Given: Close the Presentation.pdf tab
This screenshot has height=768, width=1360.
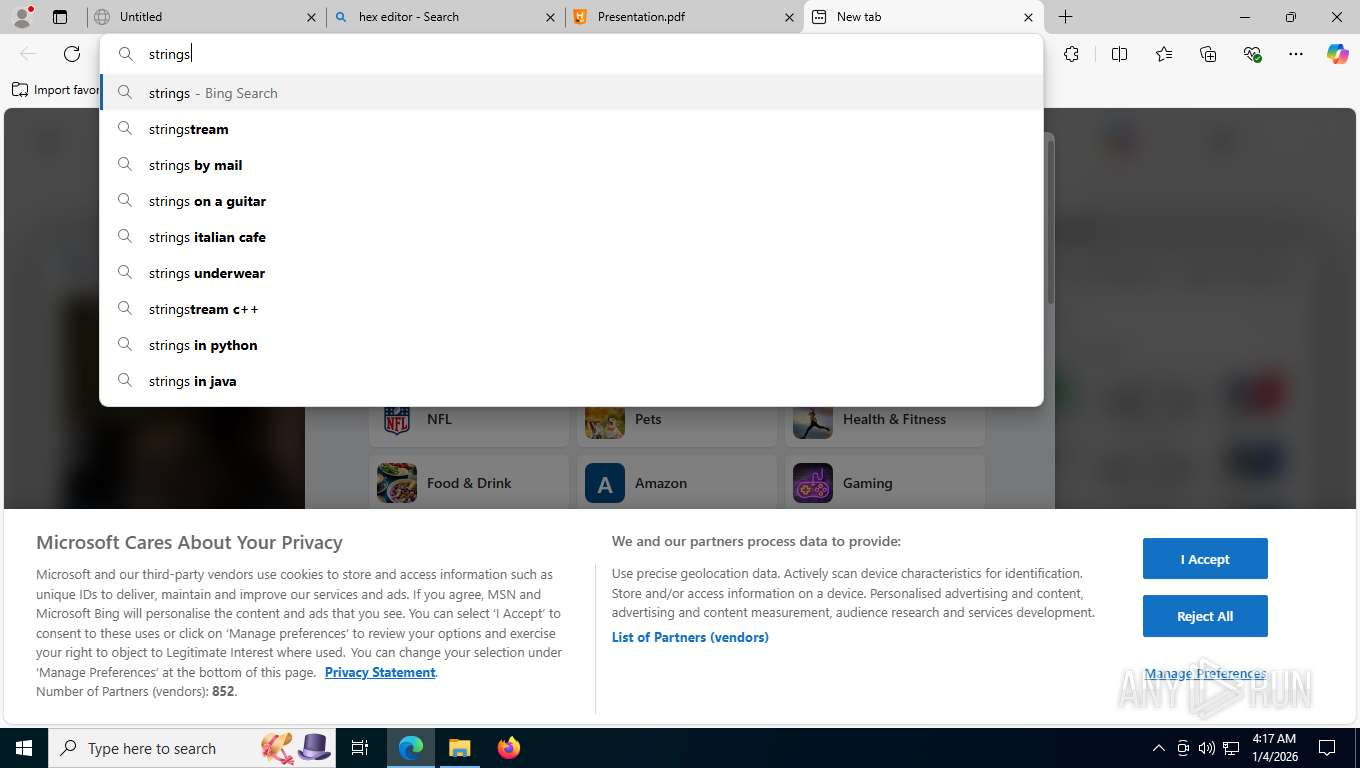Looking at the screenshot, I should pyautogui.click(x=790, y=17).
